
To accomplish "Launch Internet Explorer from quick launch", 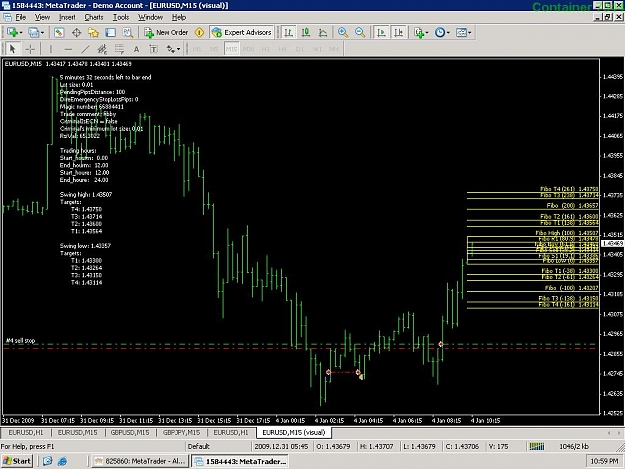I will pos(62,461).
